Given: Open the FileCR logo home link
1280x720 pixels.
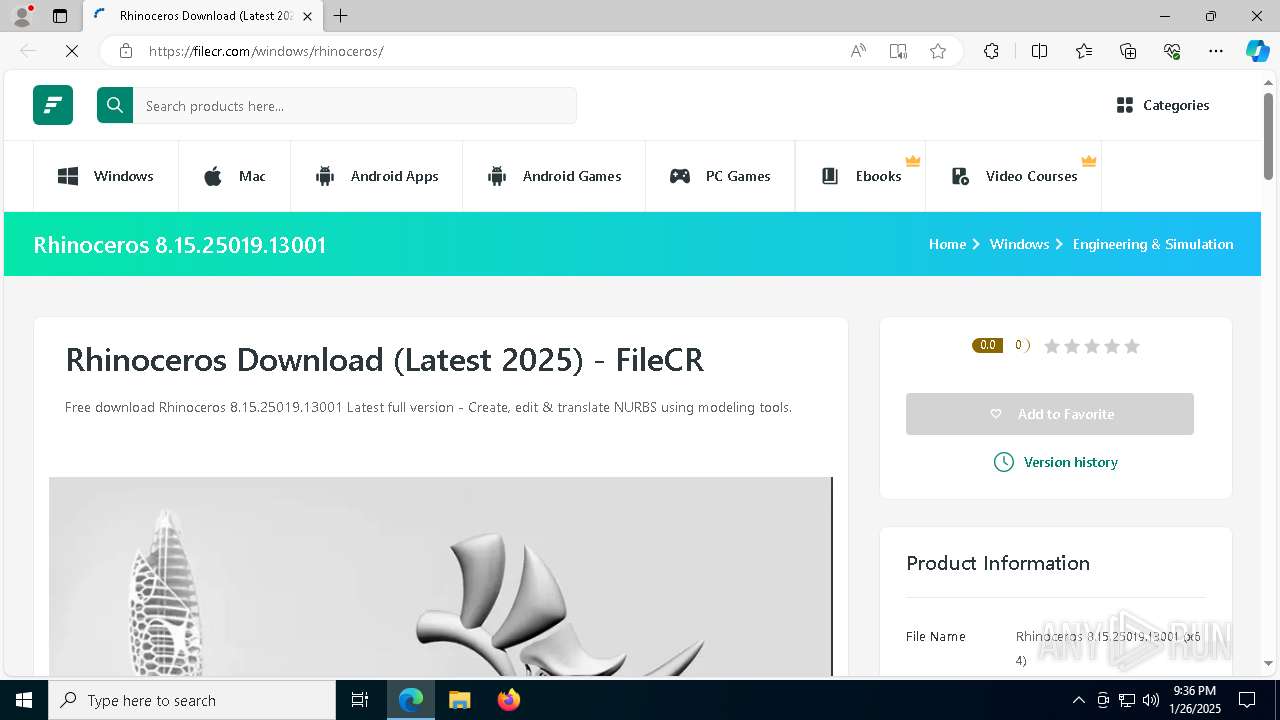Looking at the screenshot, I should [53, 105].
